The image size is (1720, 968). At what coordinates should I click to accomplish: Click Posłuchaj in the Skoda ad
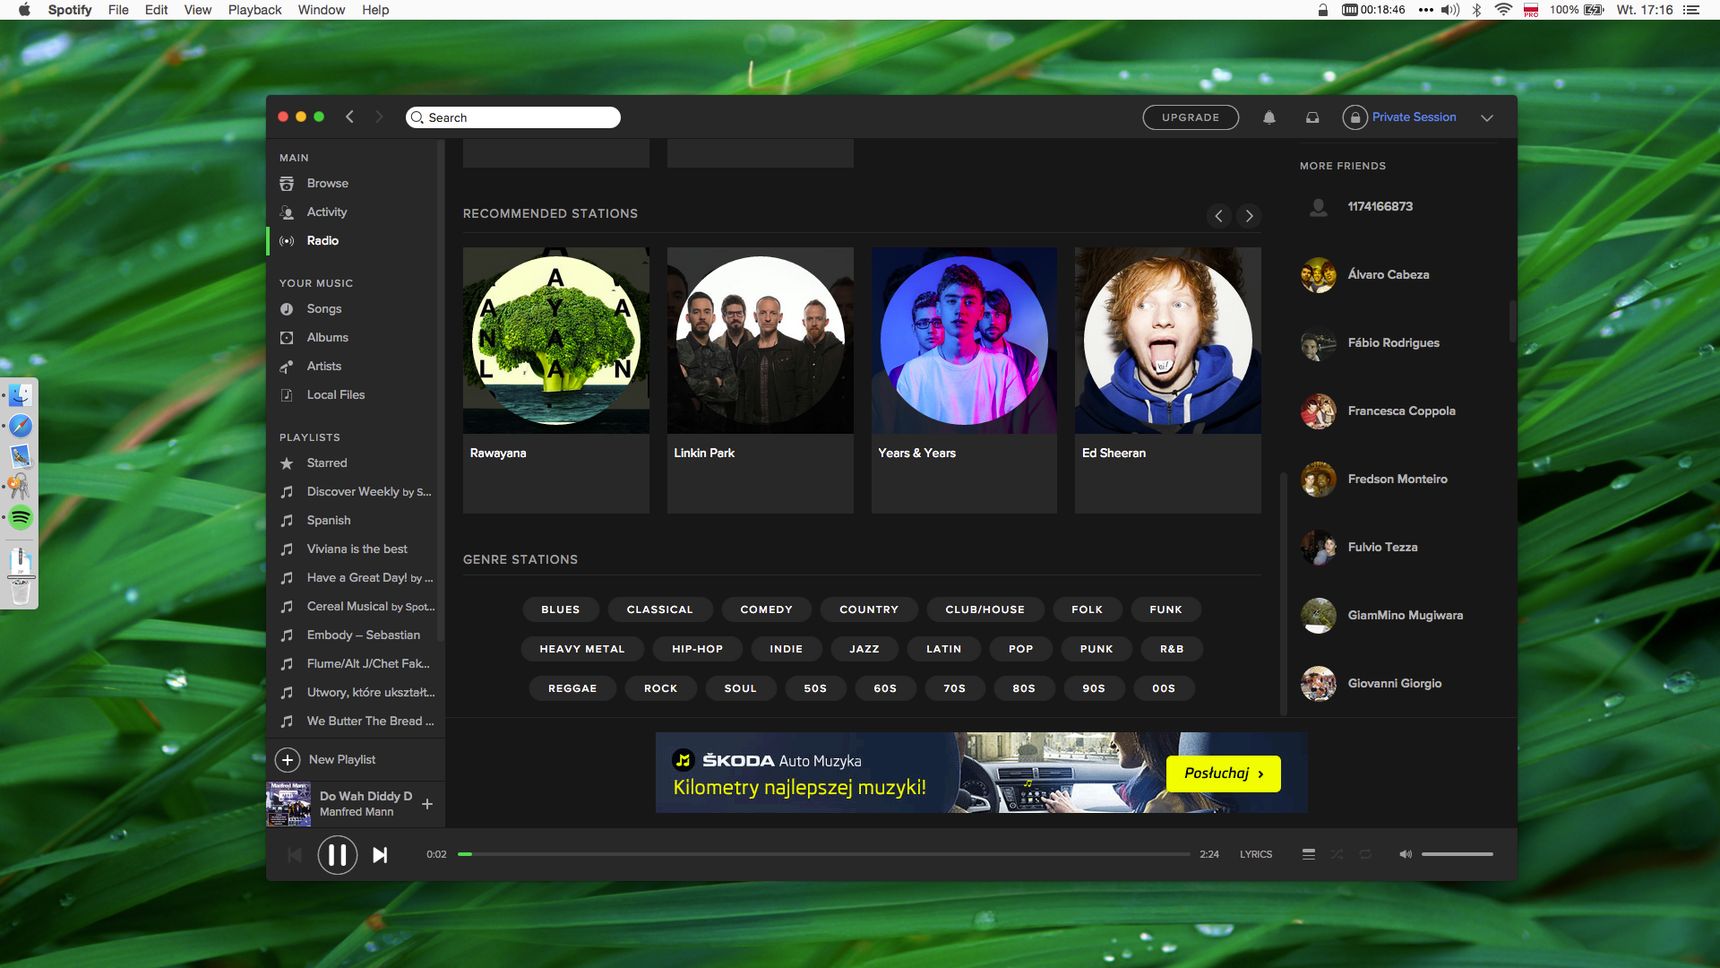click(1223, 774)
